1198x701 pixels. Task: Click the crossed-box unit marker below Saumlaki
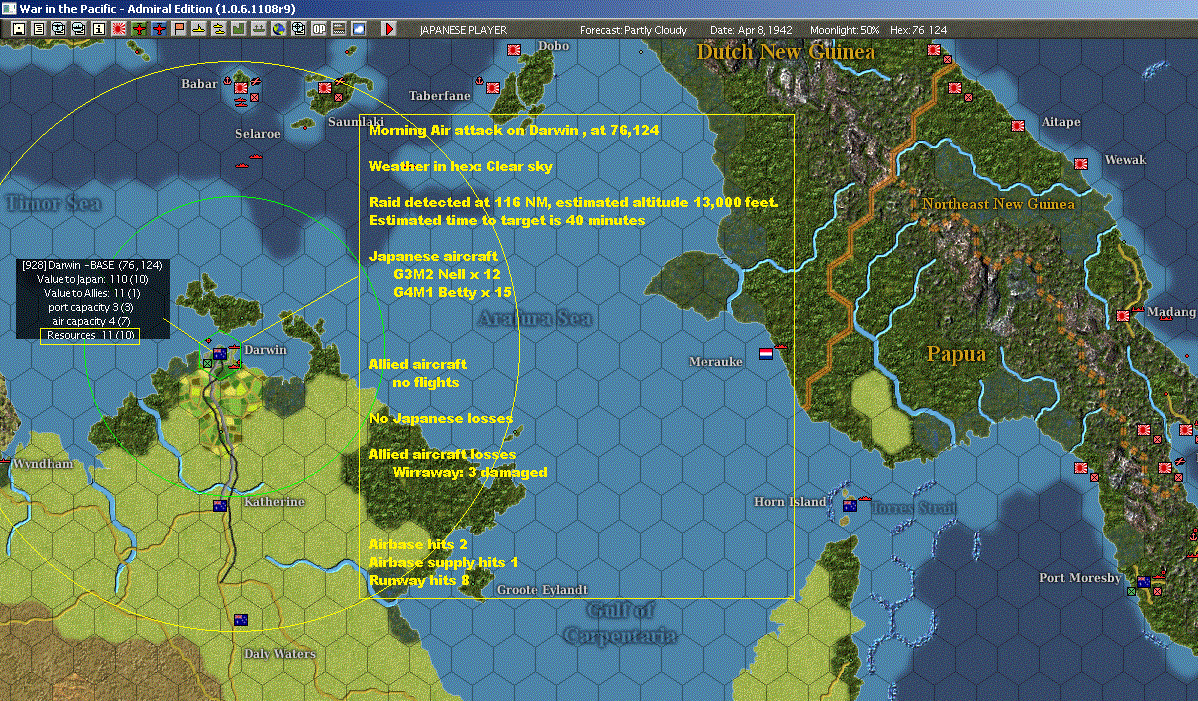(x=338, y=98)
